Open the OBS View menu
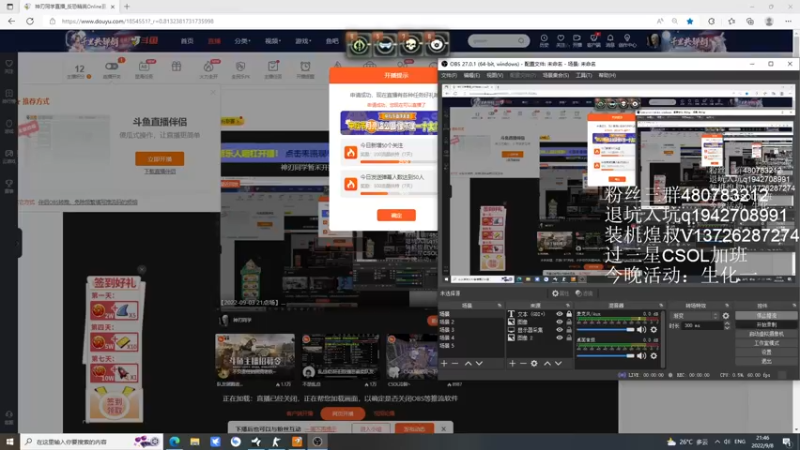The image size is (800, 450). (x=494, y=75)
